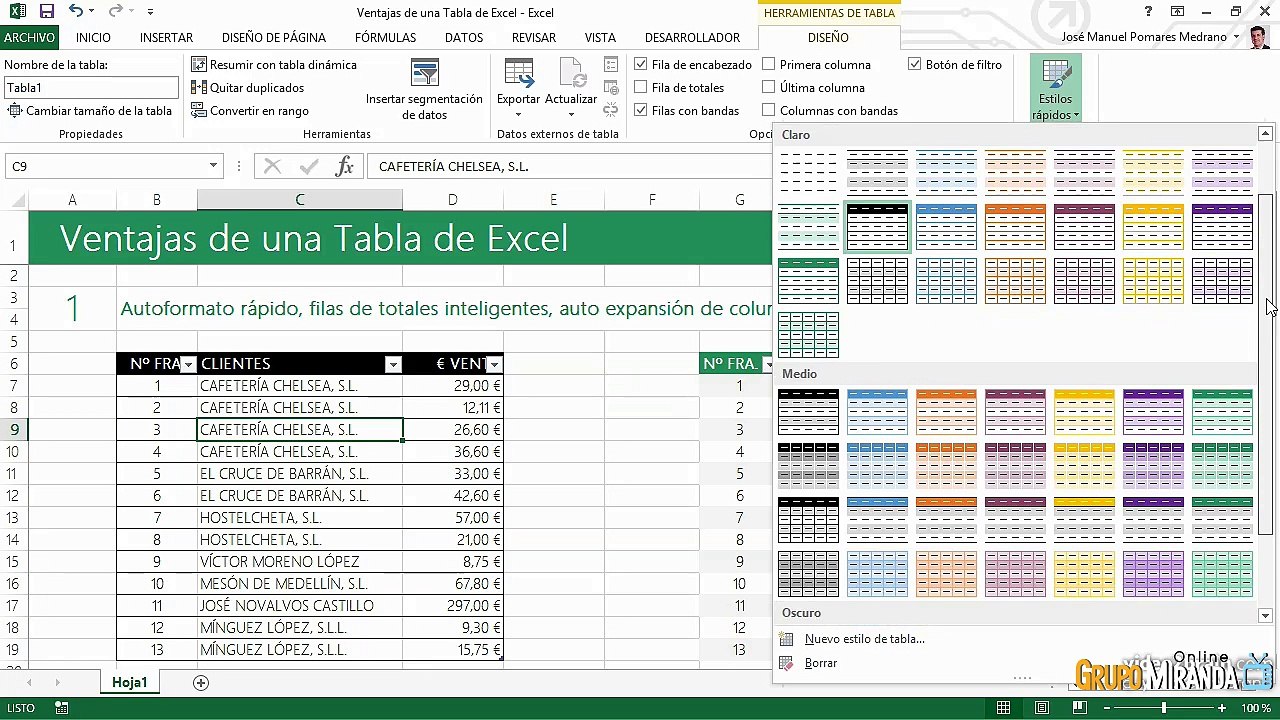Click the Exportar table icon
This screenshot has height=720, width=1280.
coord(518,74)
